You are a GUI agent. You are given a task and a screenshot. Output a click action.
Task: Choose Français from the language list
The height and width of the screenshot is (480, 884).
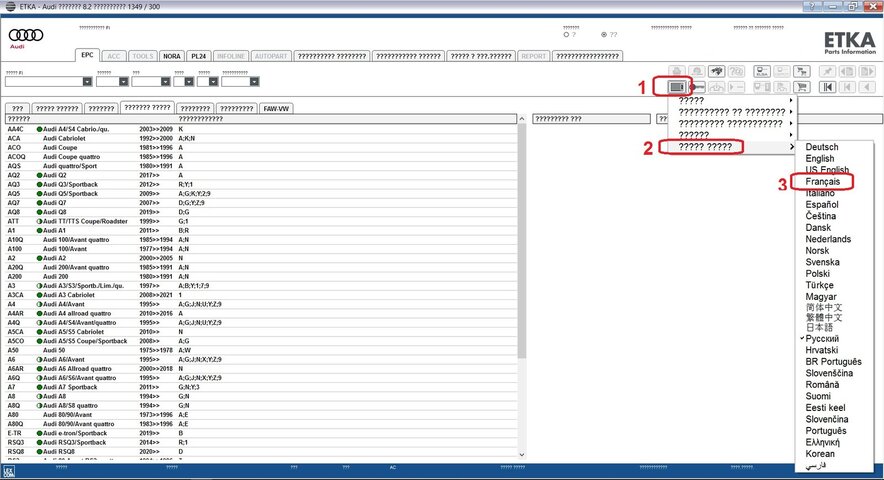coord(823,182)
